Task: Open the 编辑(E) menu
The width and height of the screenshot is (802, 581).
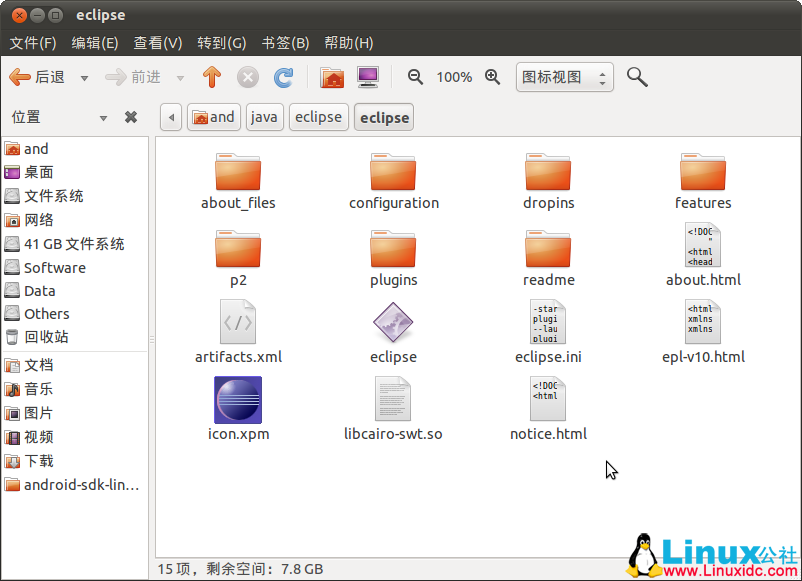Action: click(x=95, y=43)
